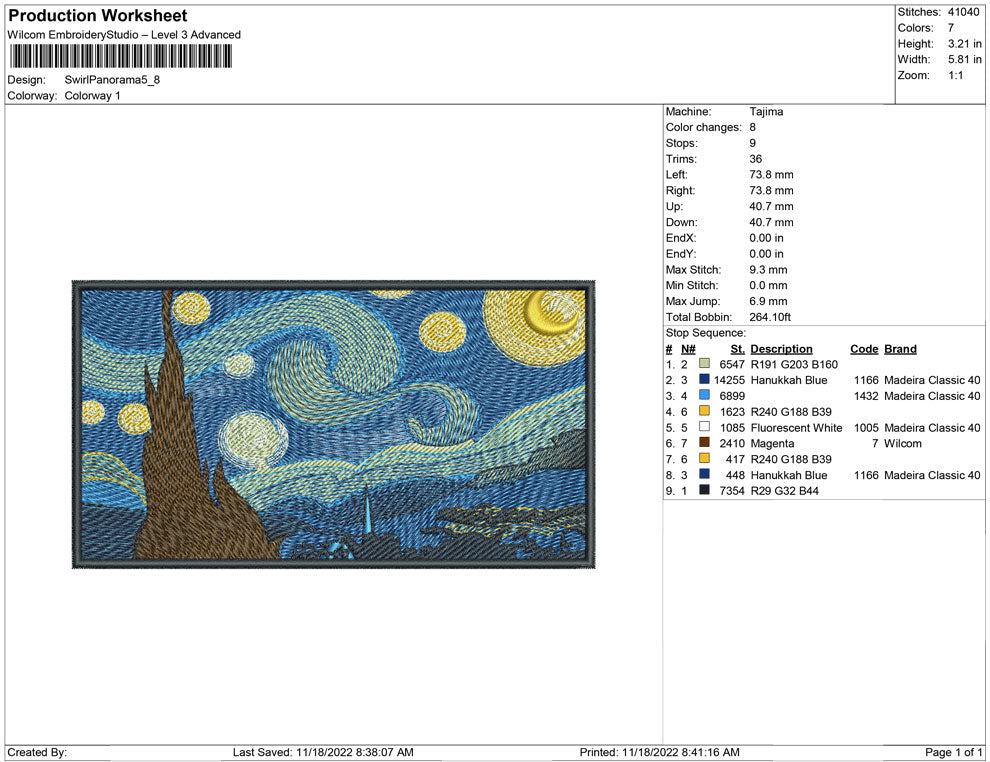Click the barcode under the worksheet title
The height and width of the screenshot is (762, 990).
pyautogui.click(x=121, y=56)
